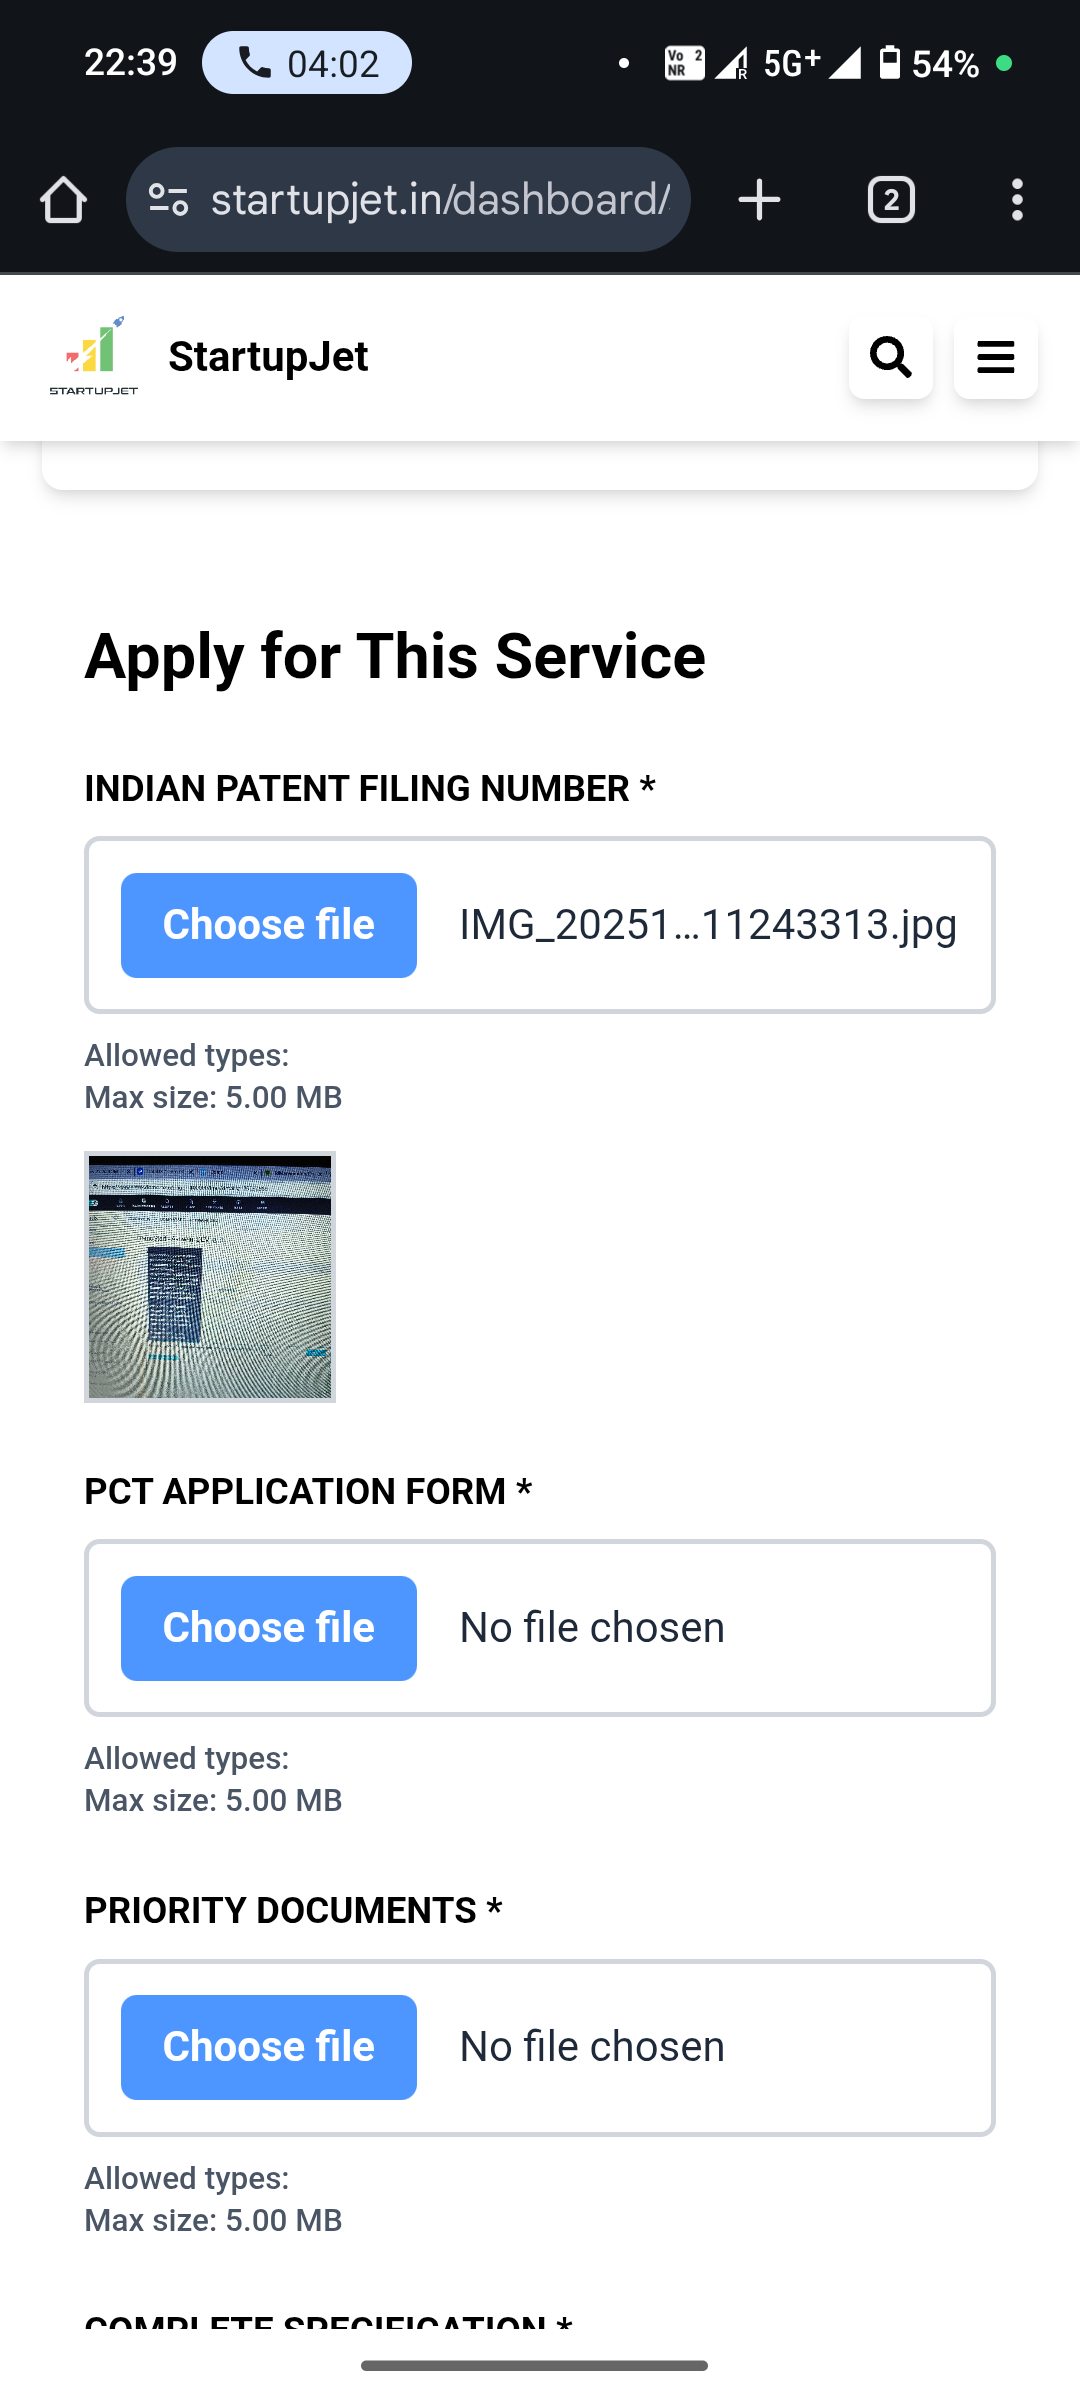Tap "No file chosen" for PCT Application Form
The image size is (1080, 2392).
click(x=592, y=1628)
